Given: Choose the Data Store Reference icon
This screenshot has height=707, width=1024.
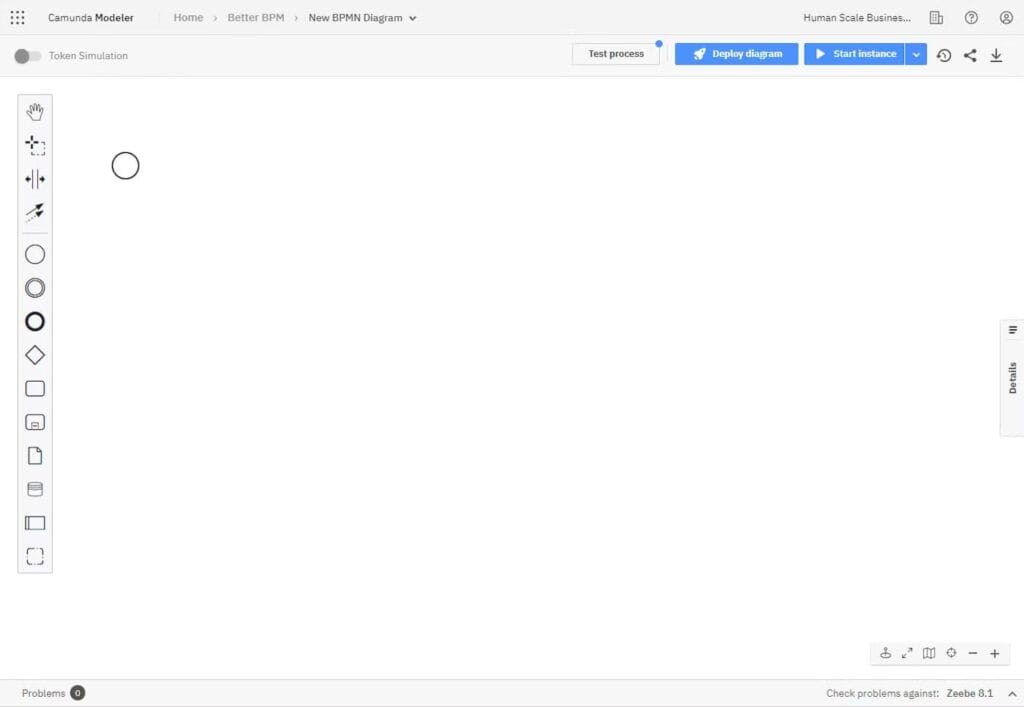Looking at the screenshot, I should pos(35,489).
